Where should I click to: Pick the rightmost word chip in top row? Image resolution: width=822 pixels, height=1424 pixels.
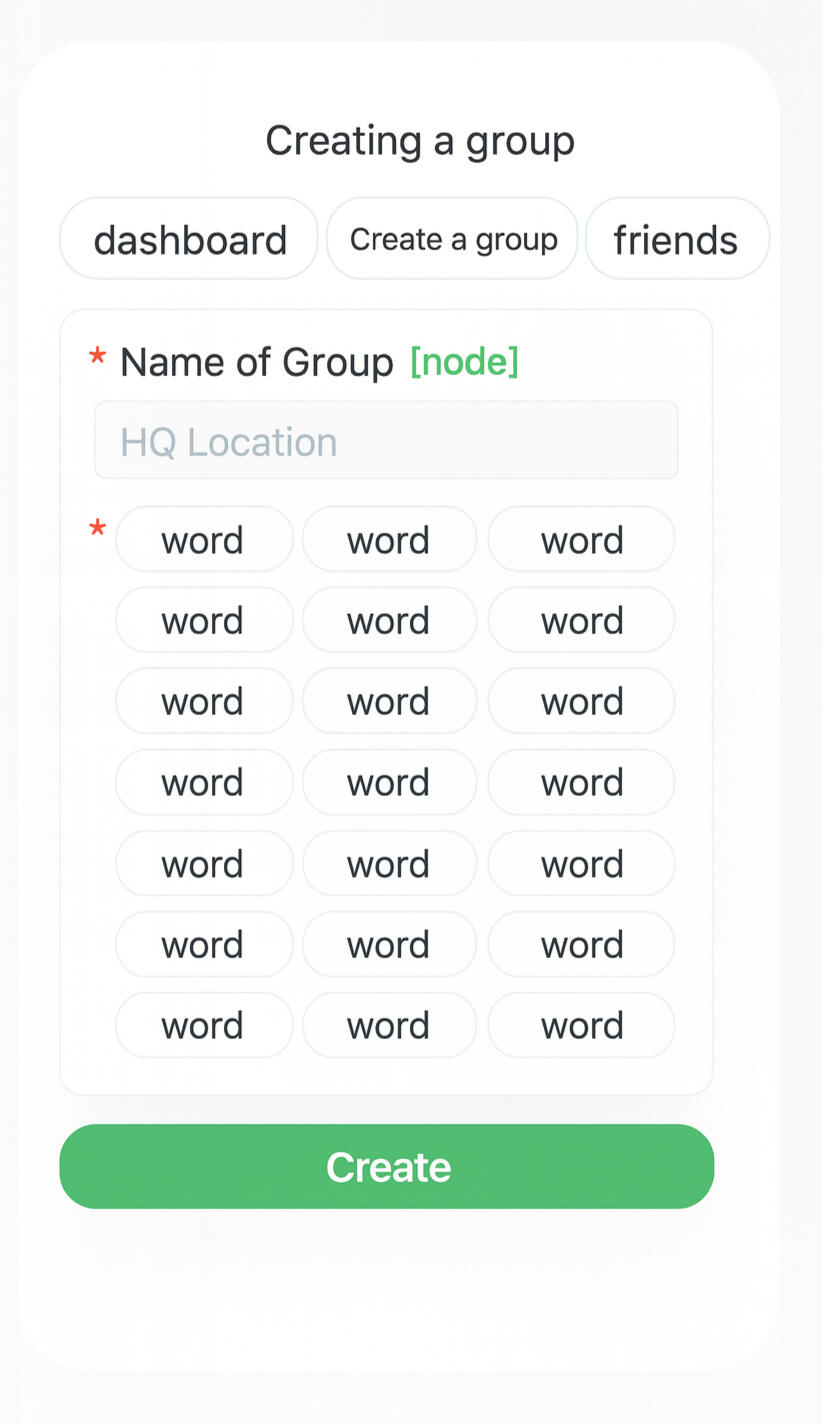[x=581, y=540]
